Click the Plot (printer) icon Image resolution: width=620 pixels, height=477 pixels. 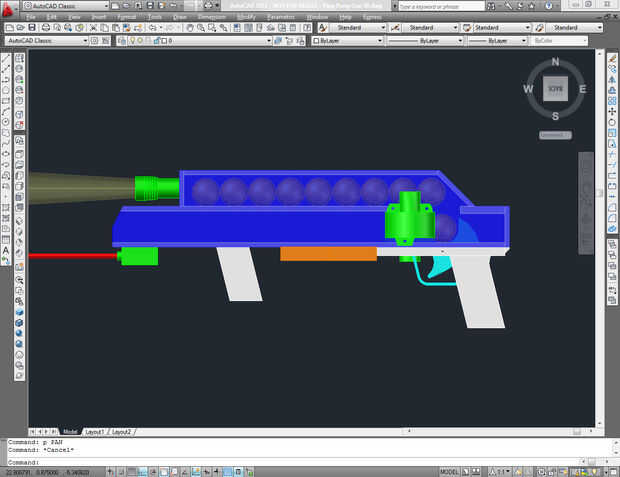(45, 27)
